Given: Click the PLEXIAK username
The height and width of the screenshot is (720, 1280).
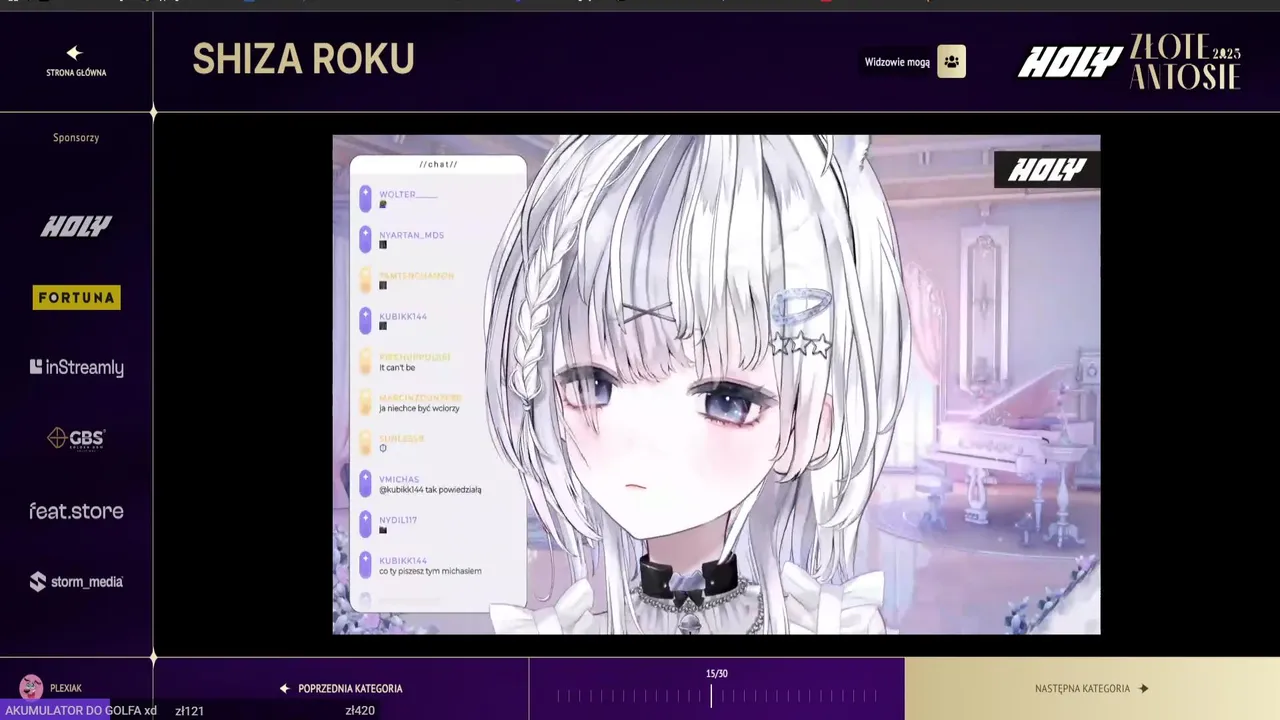Looking at the screenshot, I should [x=66, y=688].
